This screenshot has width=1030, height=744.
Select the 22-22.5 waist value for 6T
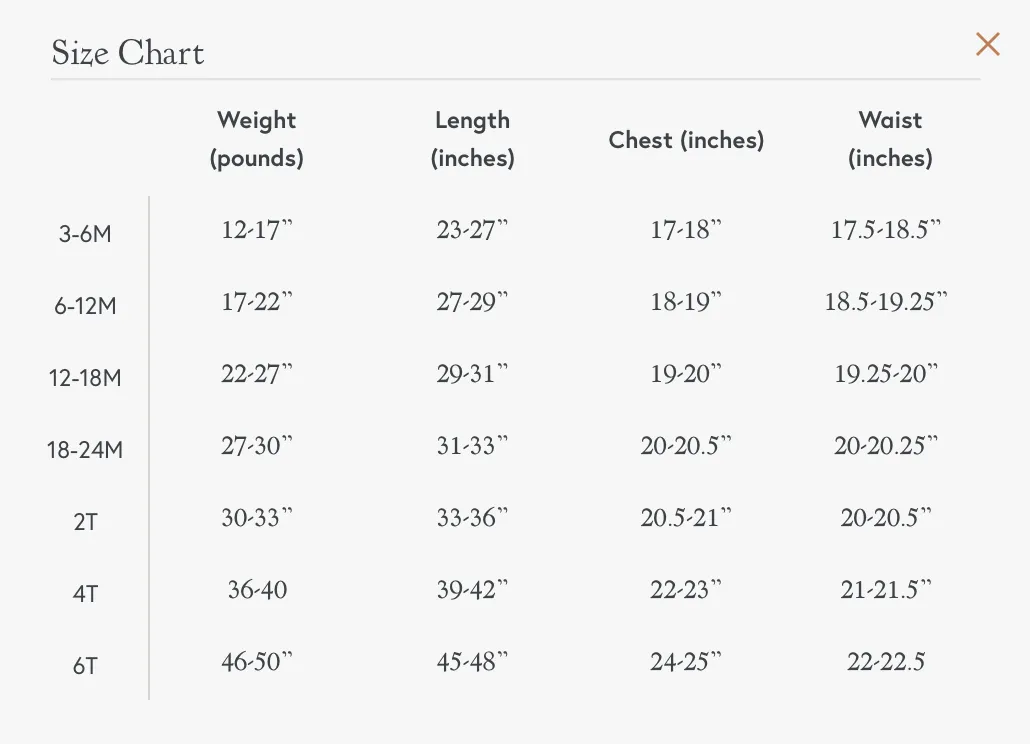(x=886, y=662)
